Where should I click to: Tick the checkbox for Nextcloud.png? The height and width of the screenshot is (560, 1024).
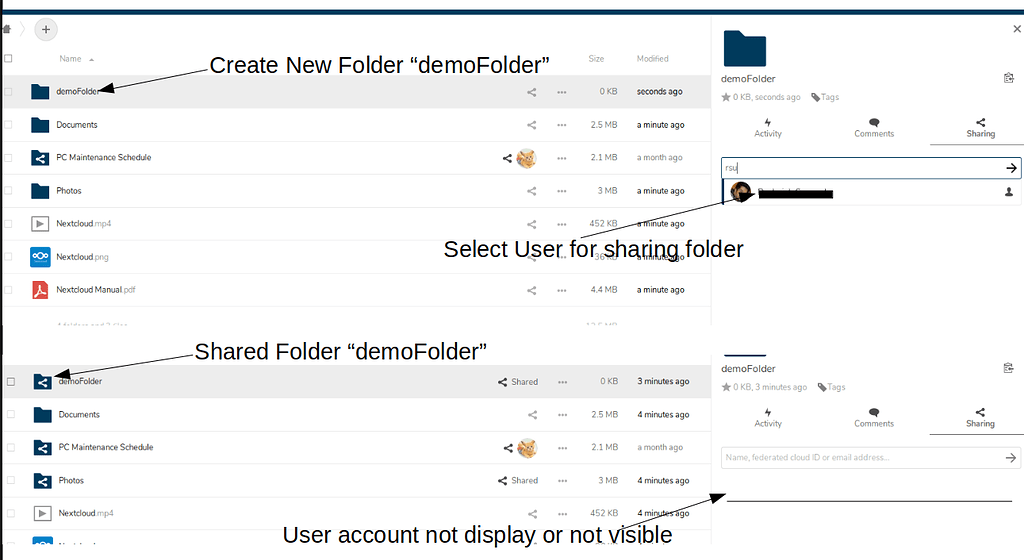click(x=8, y=257)
